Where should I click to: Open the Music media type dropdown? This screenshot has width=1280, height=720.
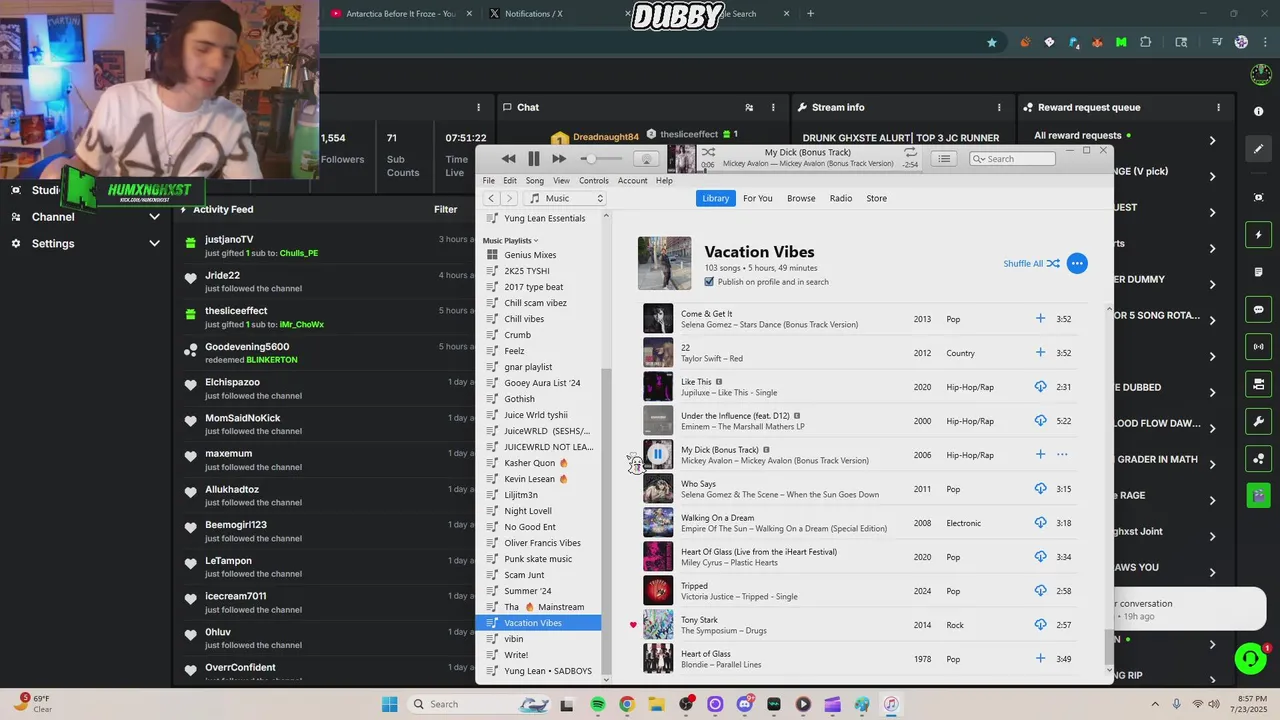pos(567,198)
